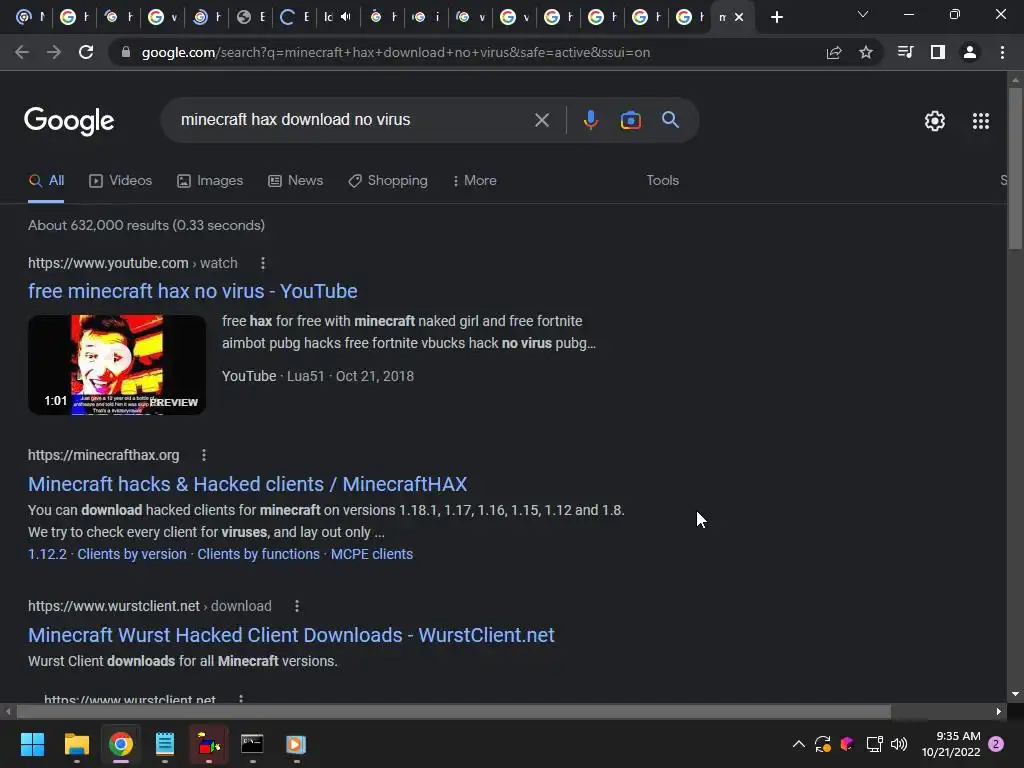Screen dimensions: 1024x768
Task: Open the Windows Start menu
Action: click(x=32, y=744)
